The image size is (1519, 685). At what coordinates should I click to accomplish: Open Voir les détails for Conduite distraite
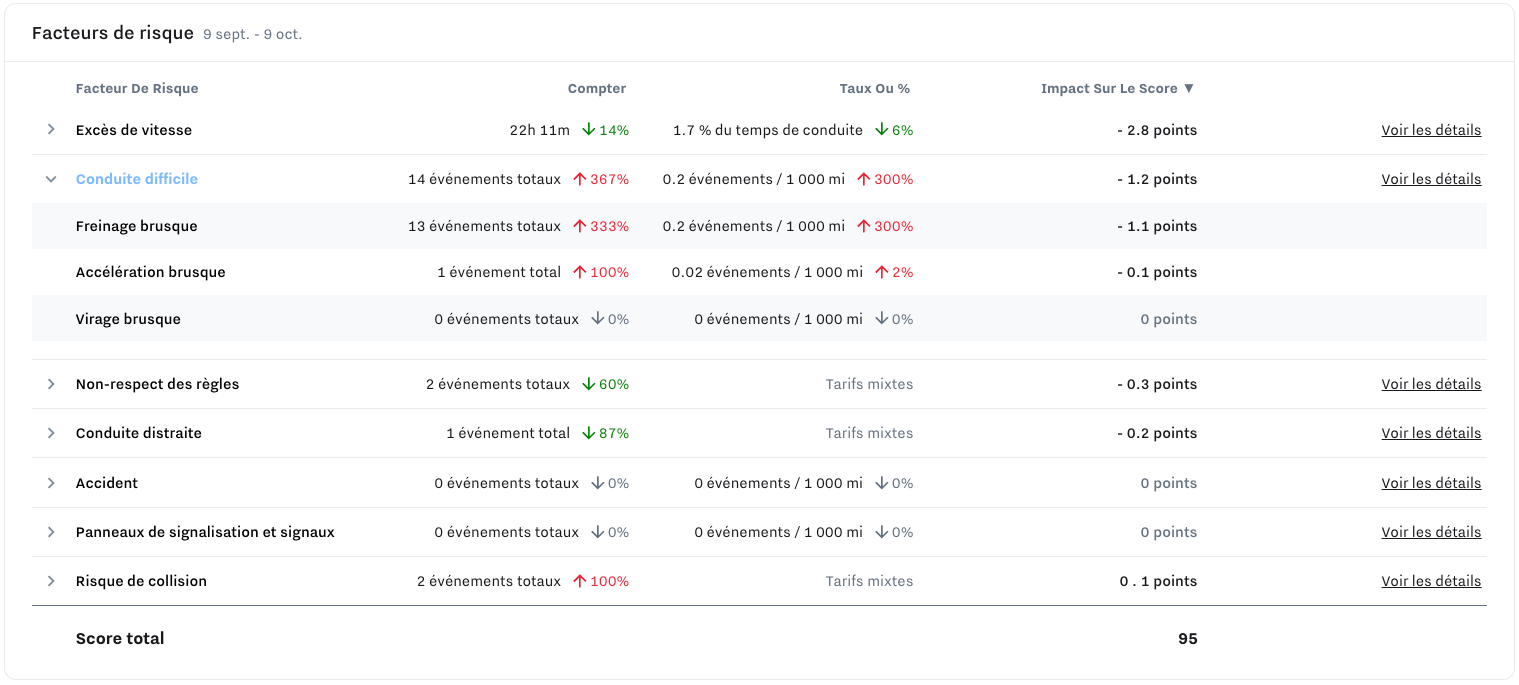[1431, 433]
